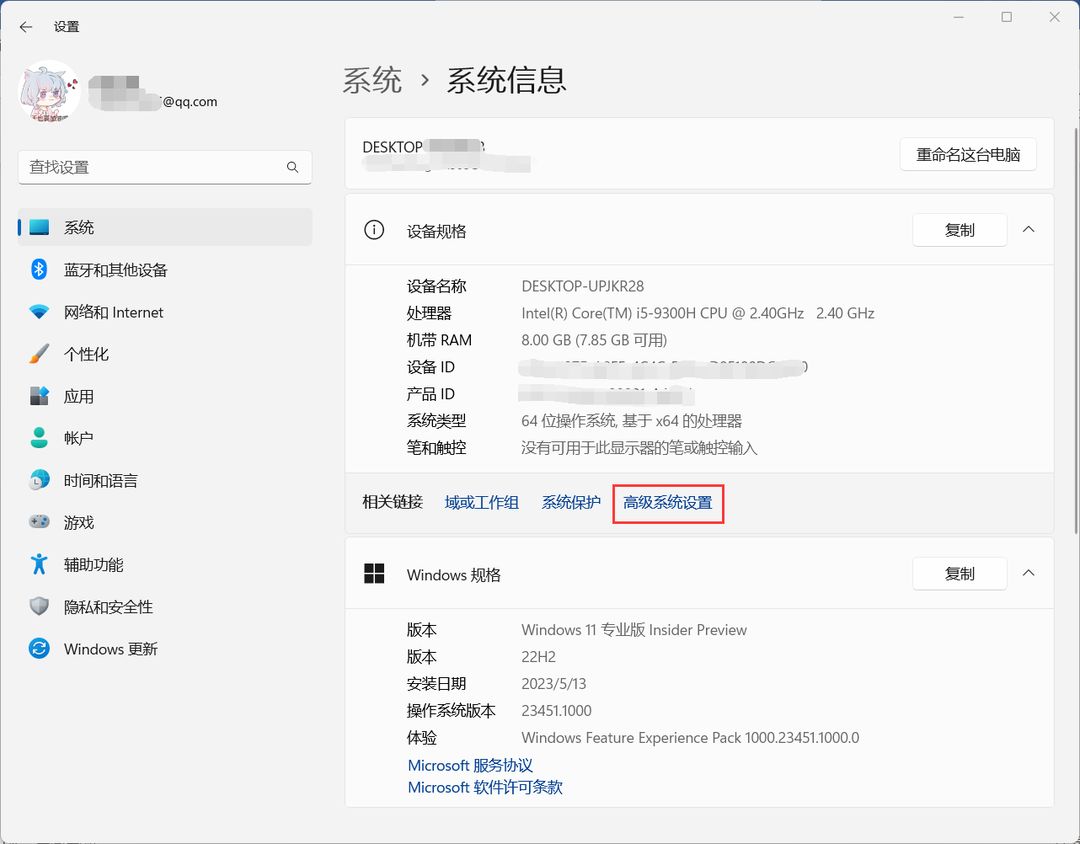Click the paintbrush icon for 个性化
Image resolution: width=1080 pixels, height=844 pixels.
[x=39, y=354]
